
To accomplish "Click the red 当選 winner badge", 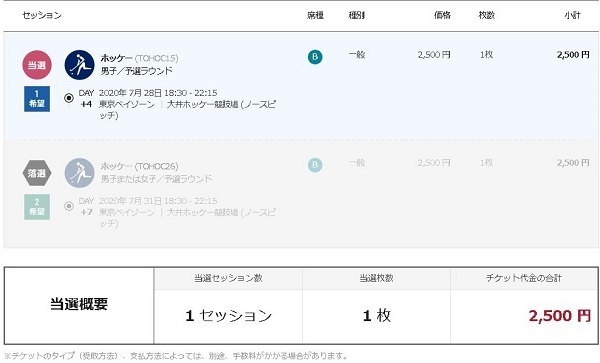I will [37, 65].
